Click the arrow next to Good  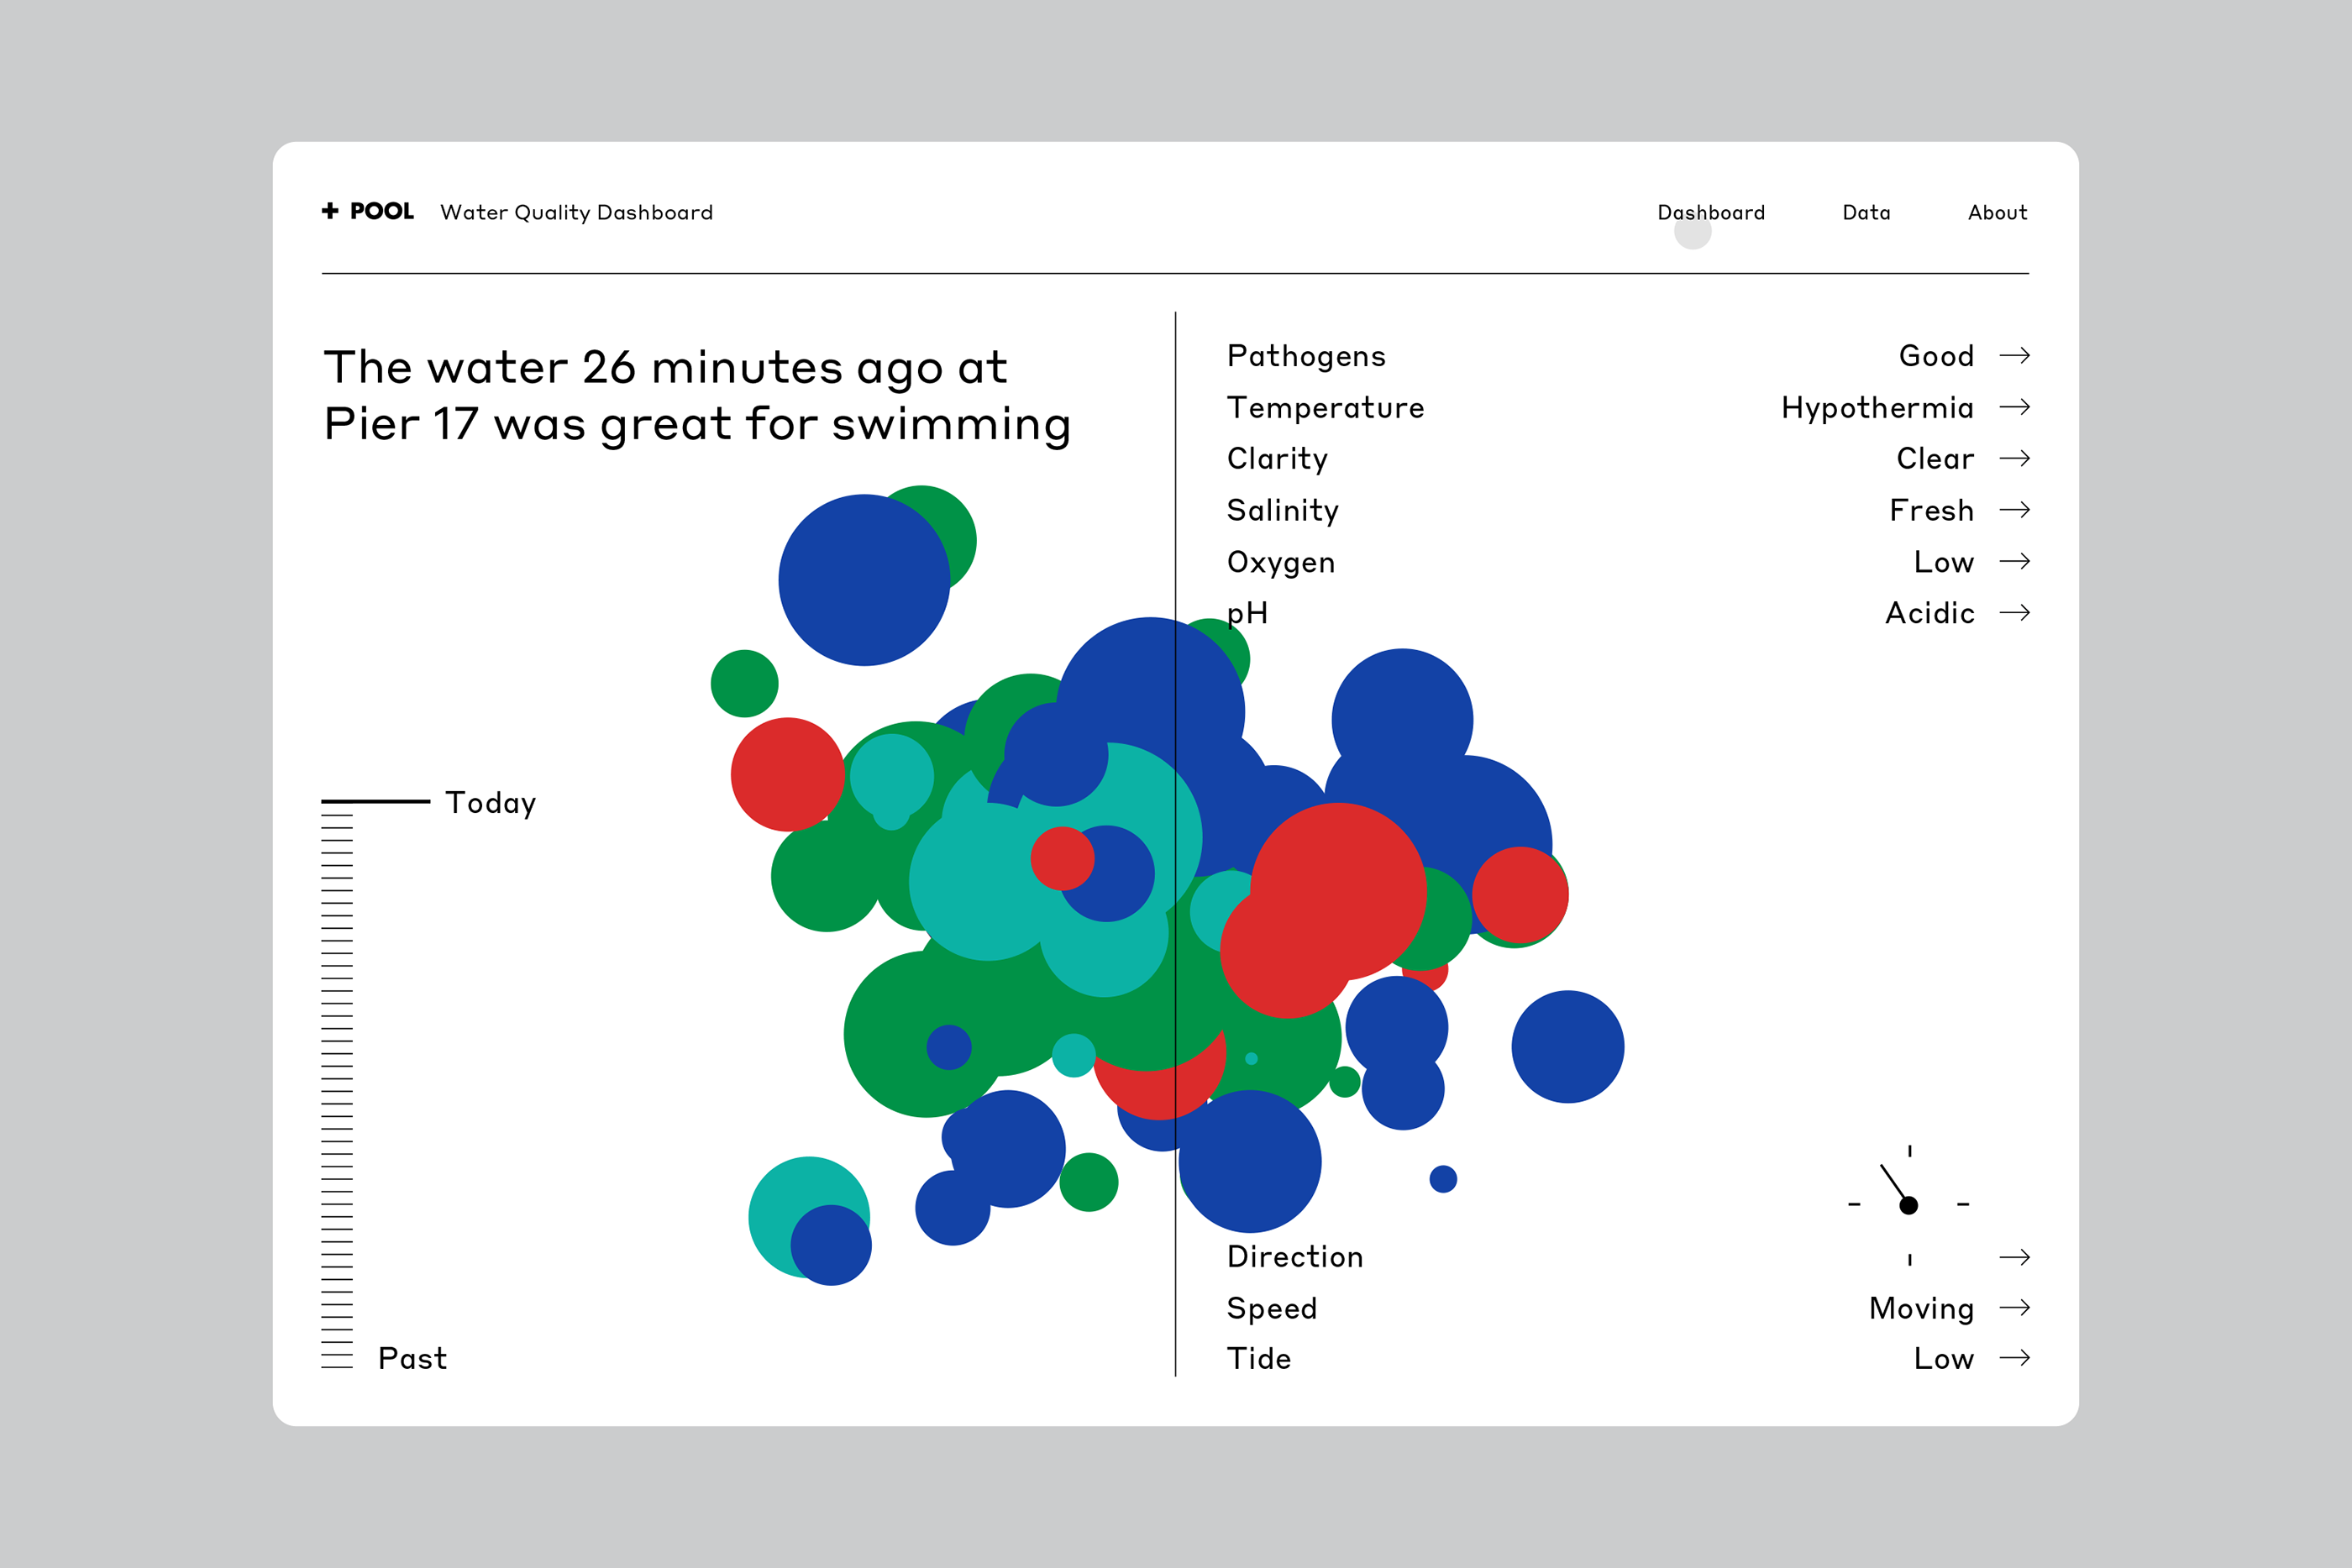tap(2014, 355)
